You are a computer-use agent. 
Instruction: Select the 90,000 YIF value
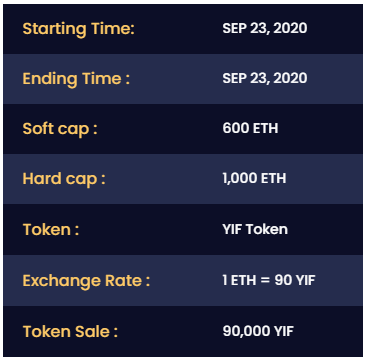pyautogui.click(x=258, y=331)
